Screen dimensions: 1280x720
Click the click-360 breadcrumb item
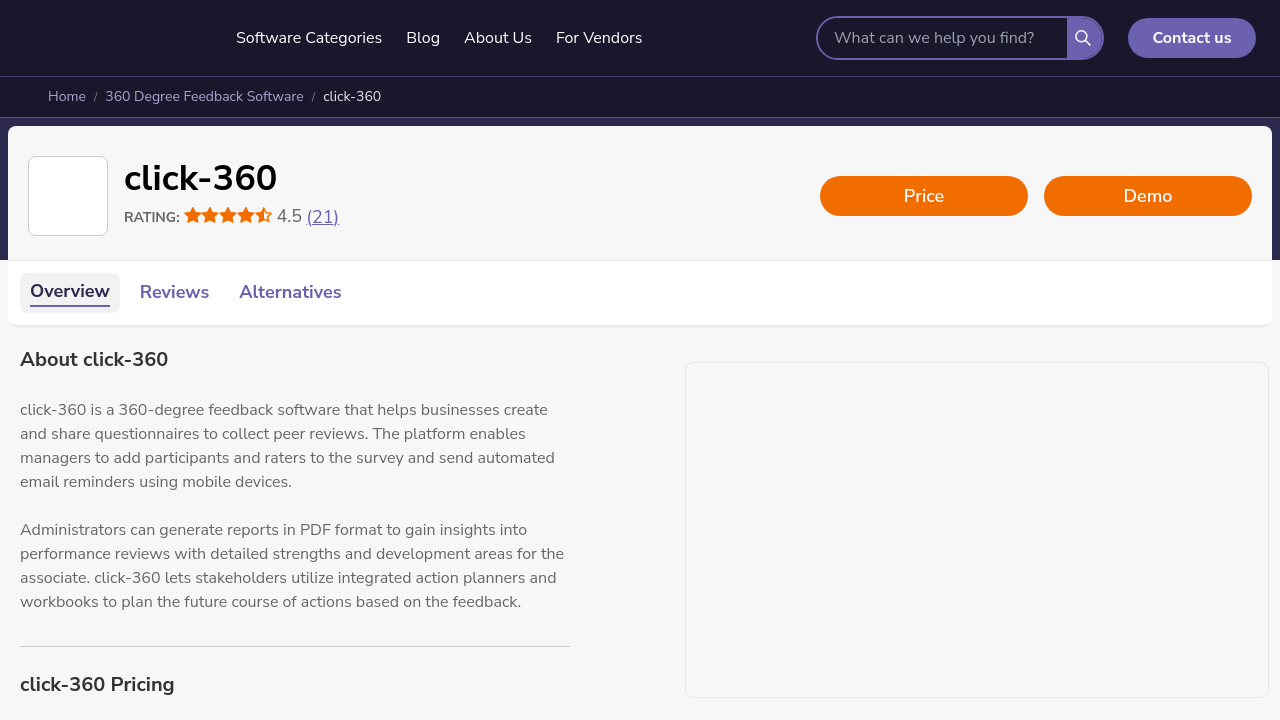point(352,97)
